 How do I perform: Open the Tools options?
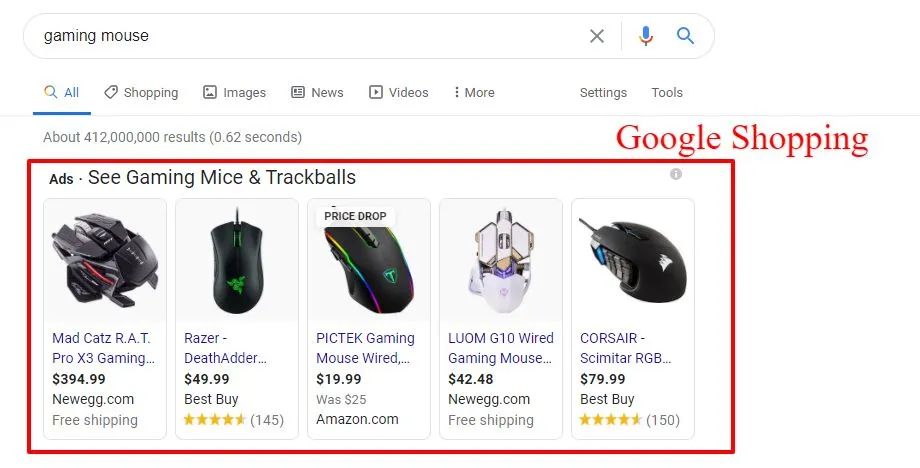coord(667,92)
